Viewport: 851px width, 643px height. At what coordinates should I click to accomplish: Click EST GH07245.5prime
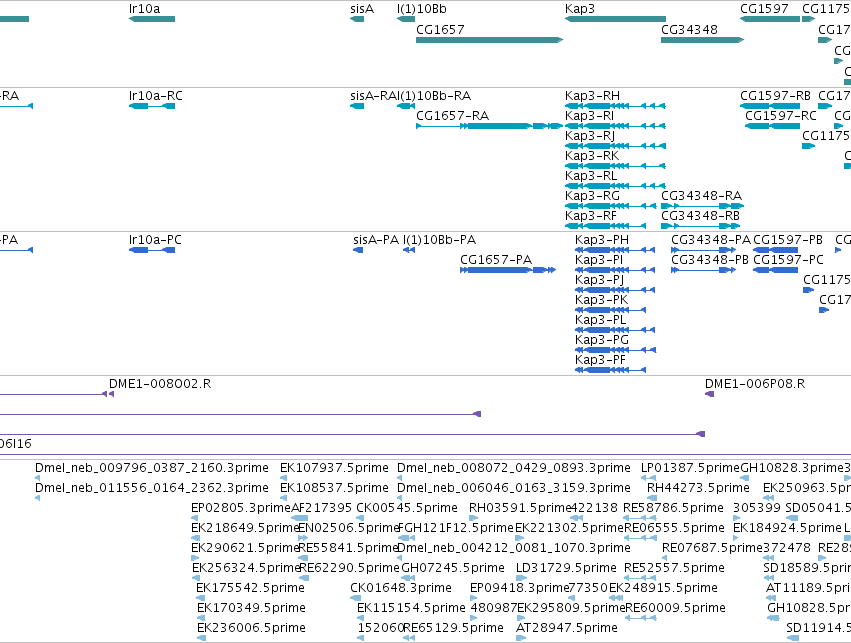[x=407, y=578]
